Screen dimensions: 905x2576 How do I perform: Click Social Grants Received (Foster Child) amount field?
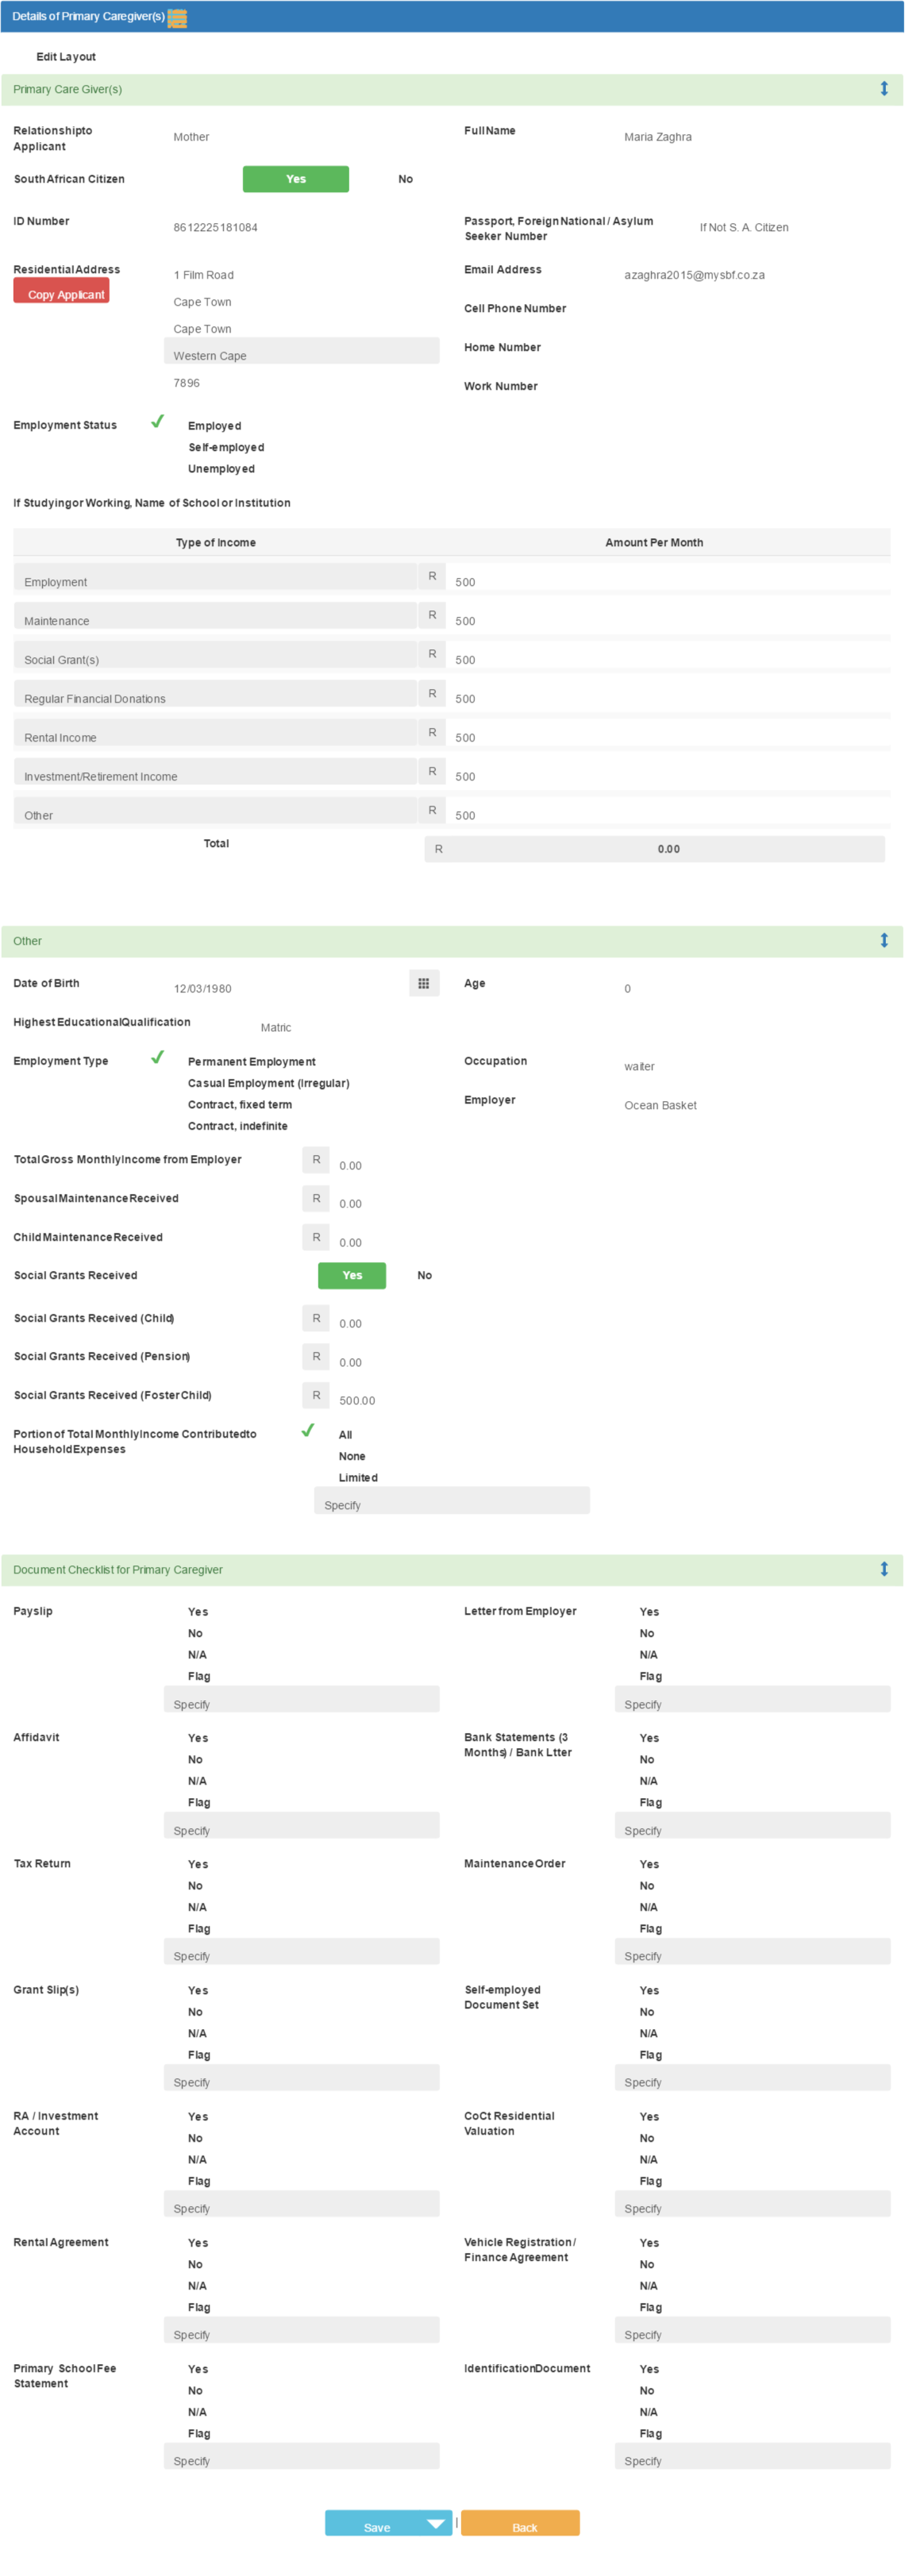click(384, 1396)
